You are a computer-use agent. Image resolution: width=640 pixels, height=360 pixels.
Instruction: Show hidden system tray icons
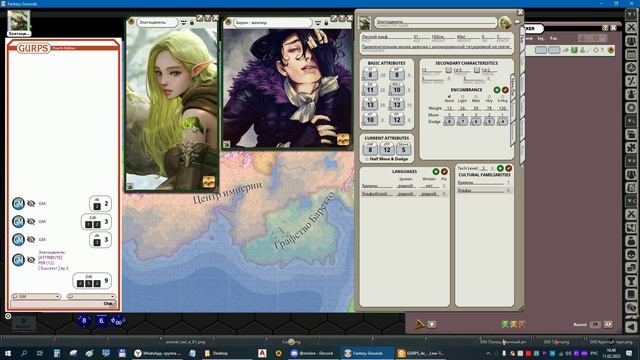[x=488, y=353]
